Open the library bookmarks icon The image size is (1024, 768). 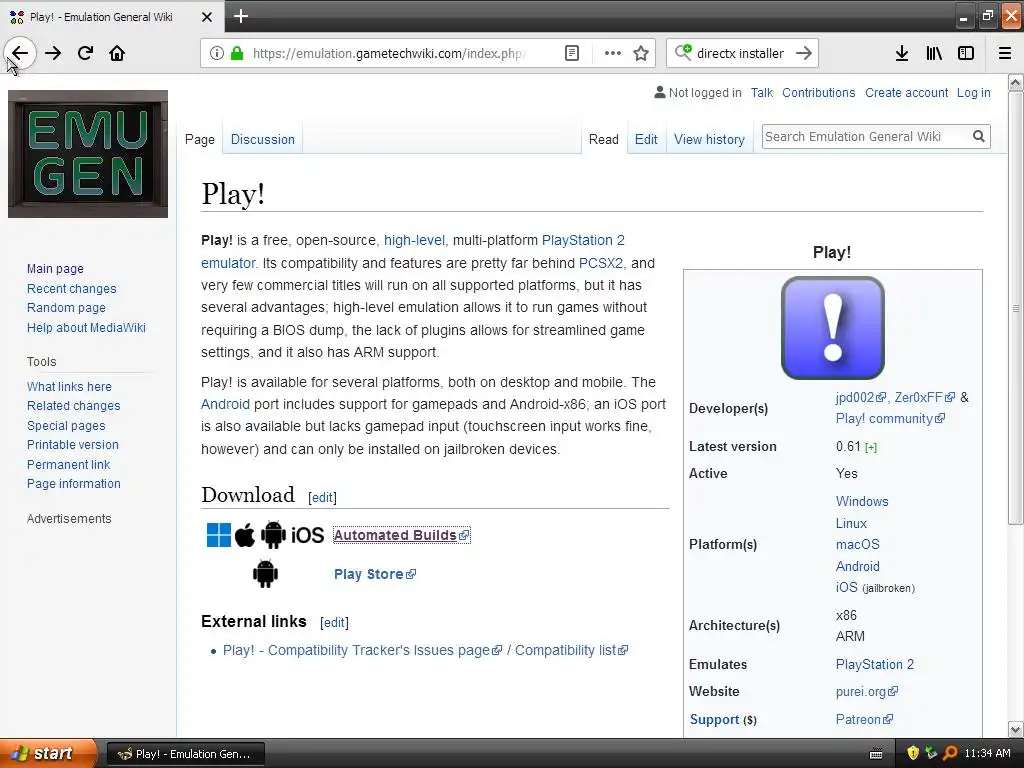pyautogui.click(x=934, y=53)
